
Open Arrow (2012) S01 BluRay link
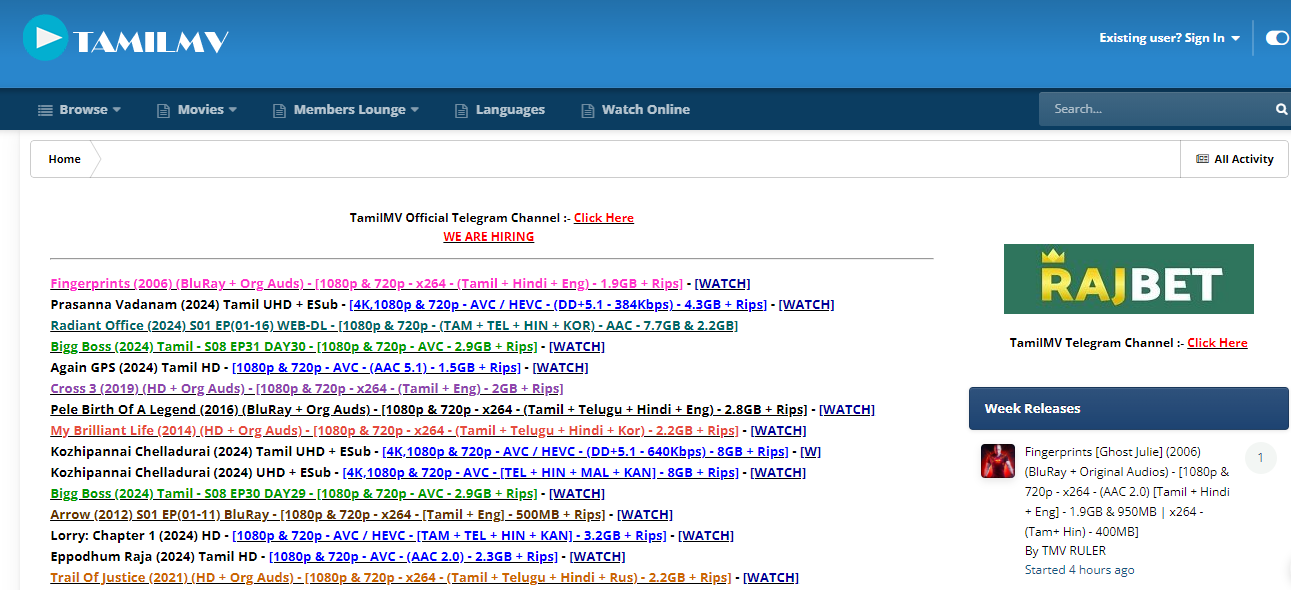coord(328,515)
